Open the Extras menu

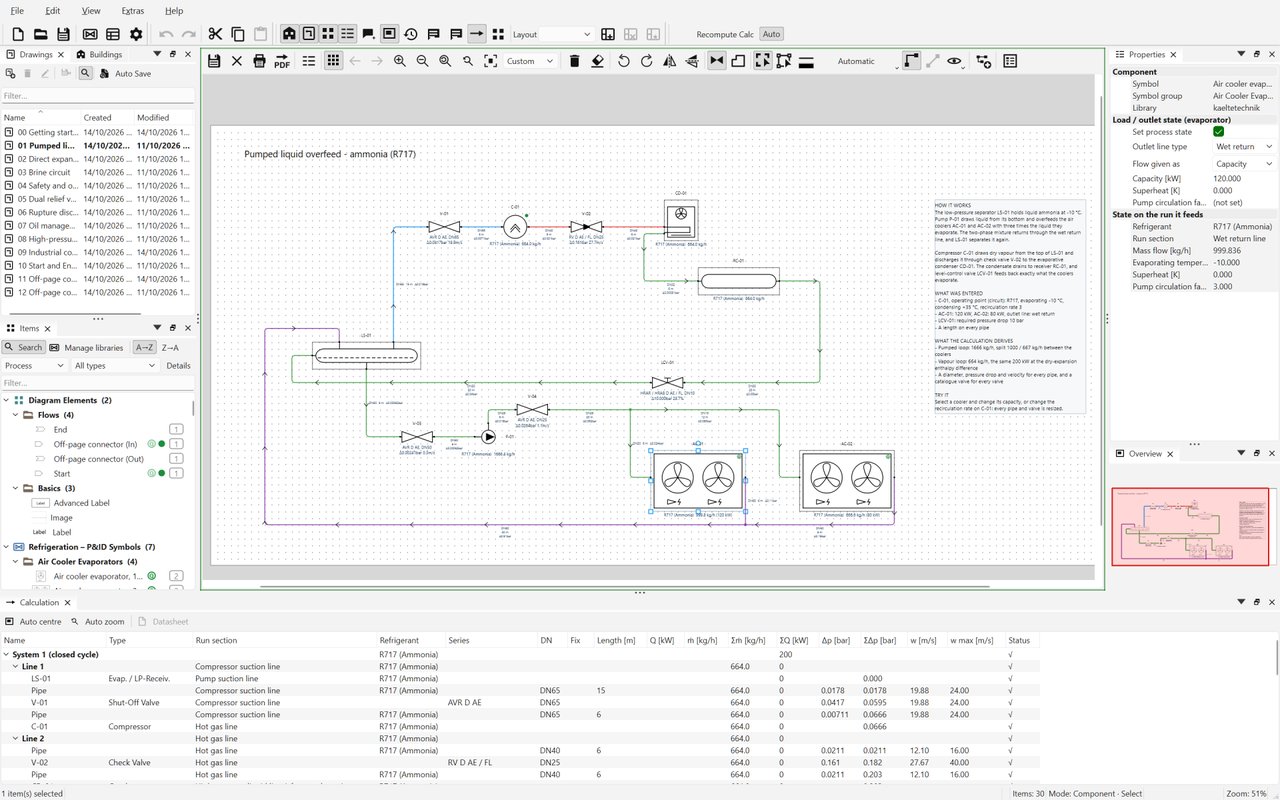tap(132, 10)
